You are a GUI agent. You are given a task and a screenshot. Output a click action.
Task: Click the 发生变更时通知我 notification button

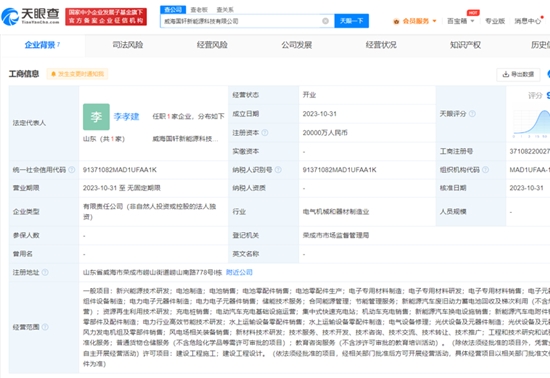78,74
